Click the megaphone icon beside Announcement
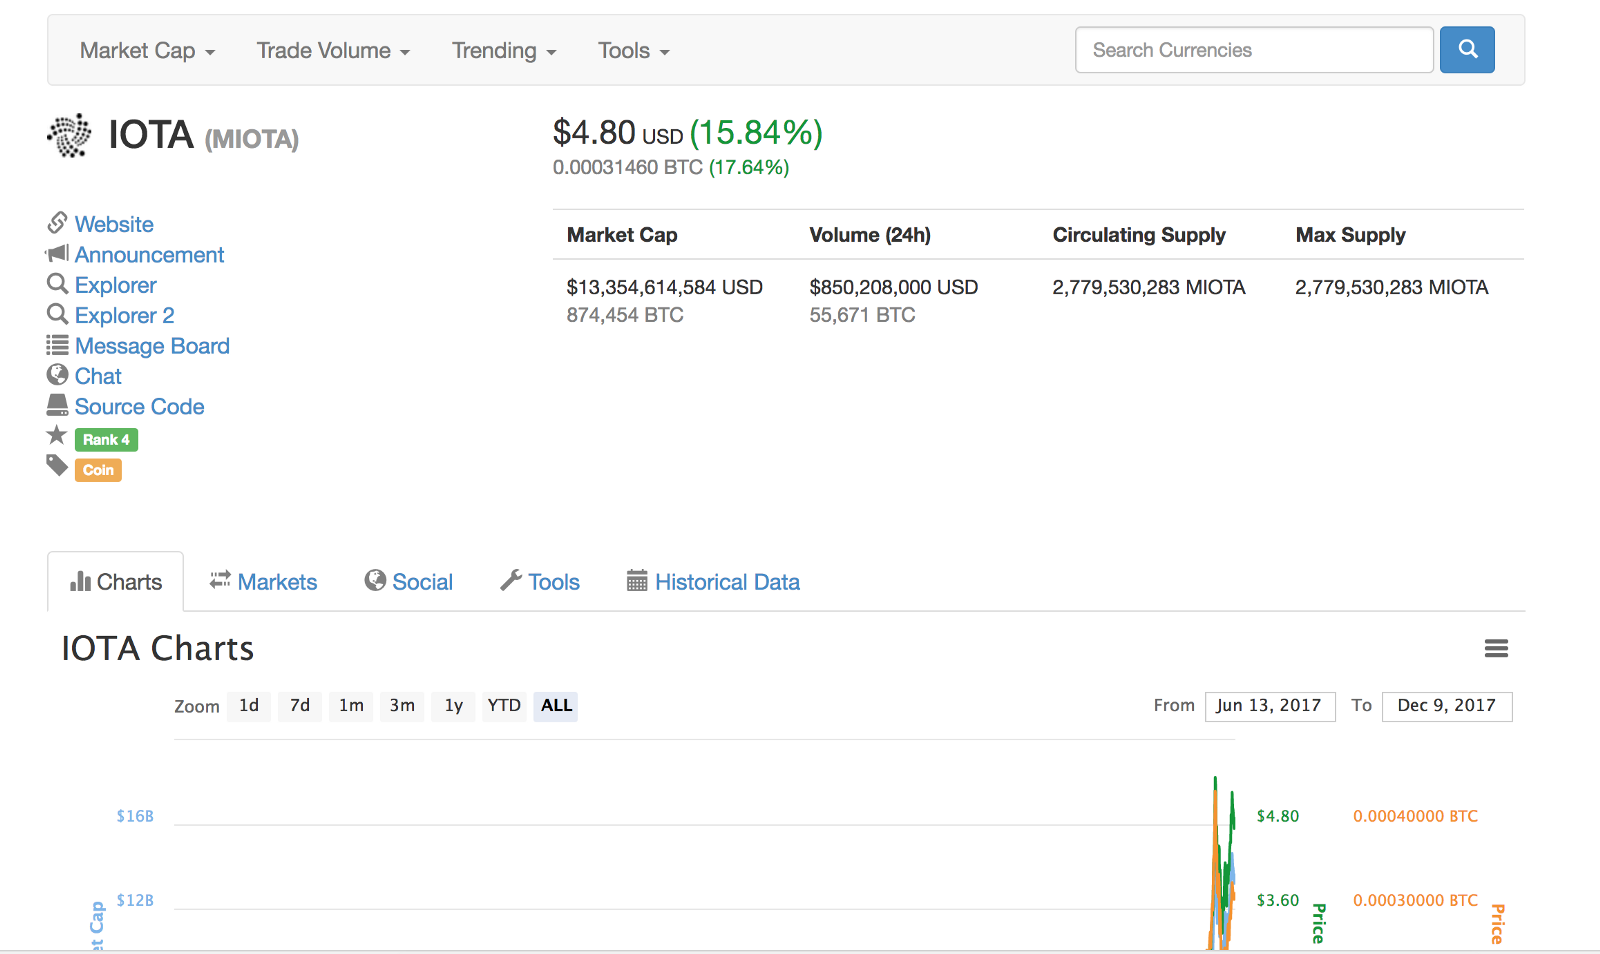Viewport: 1600px width, 954px height. pyautogui.click(x=57, y=253)
